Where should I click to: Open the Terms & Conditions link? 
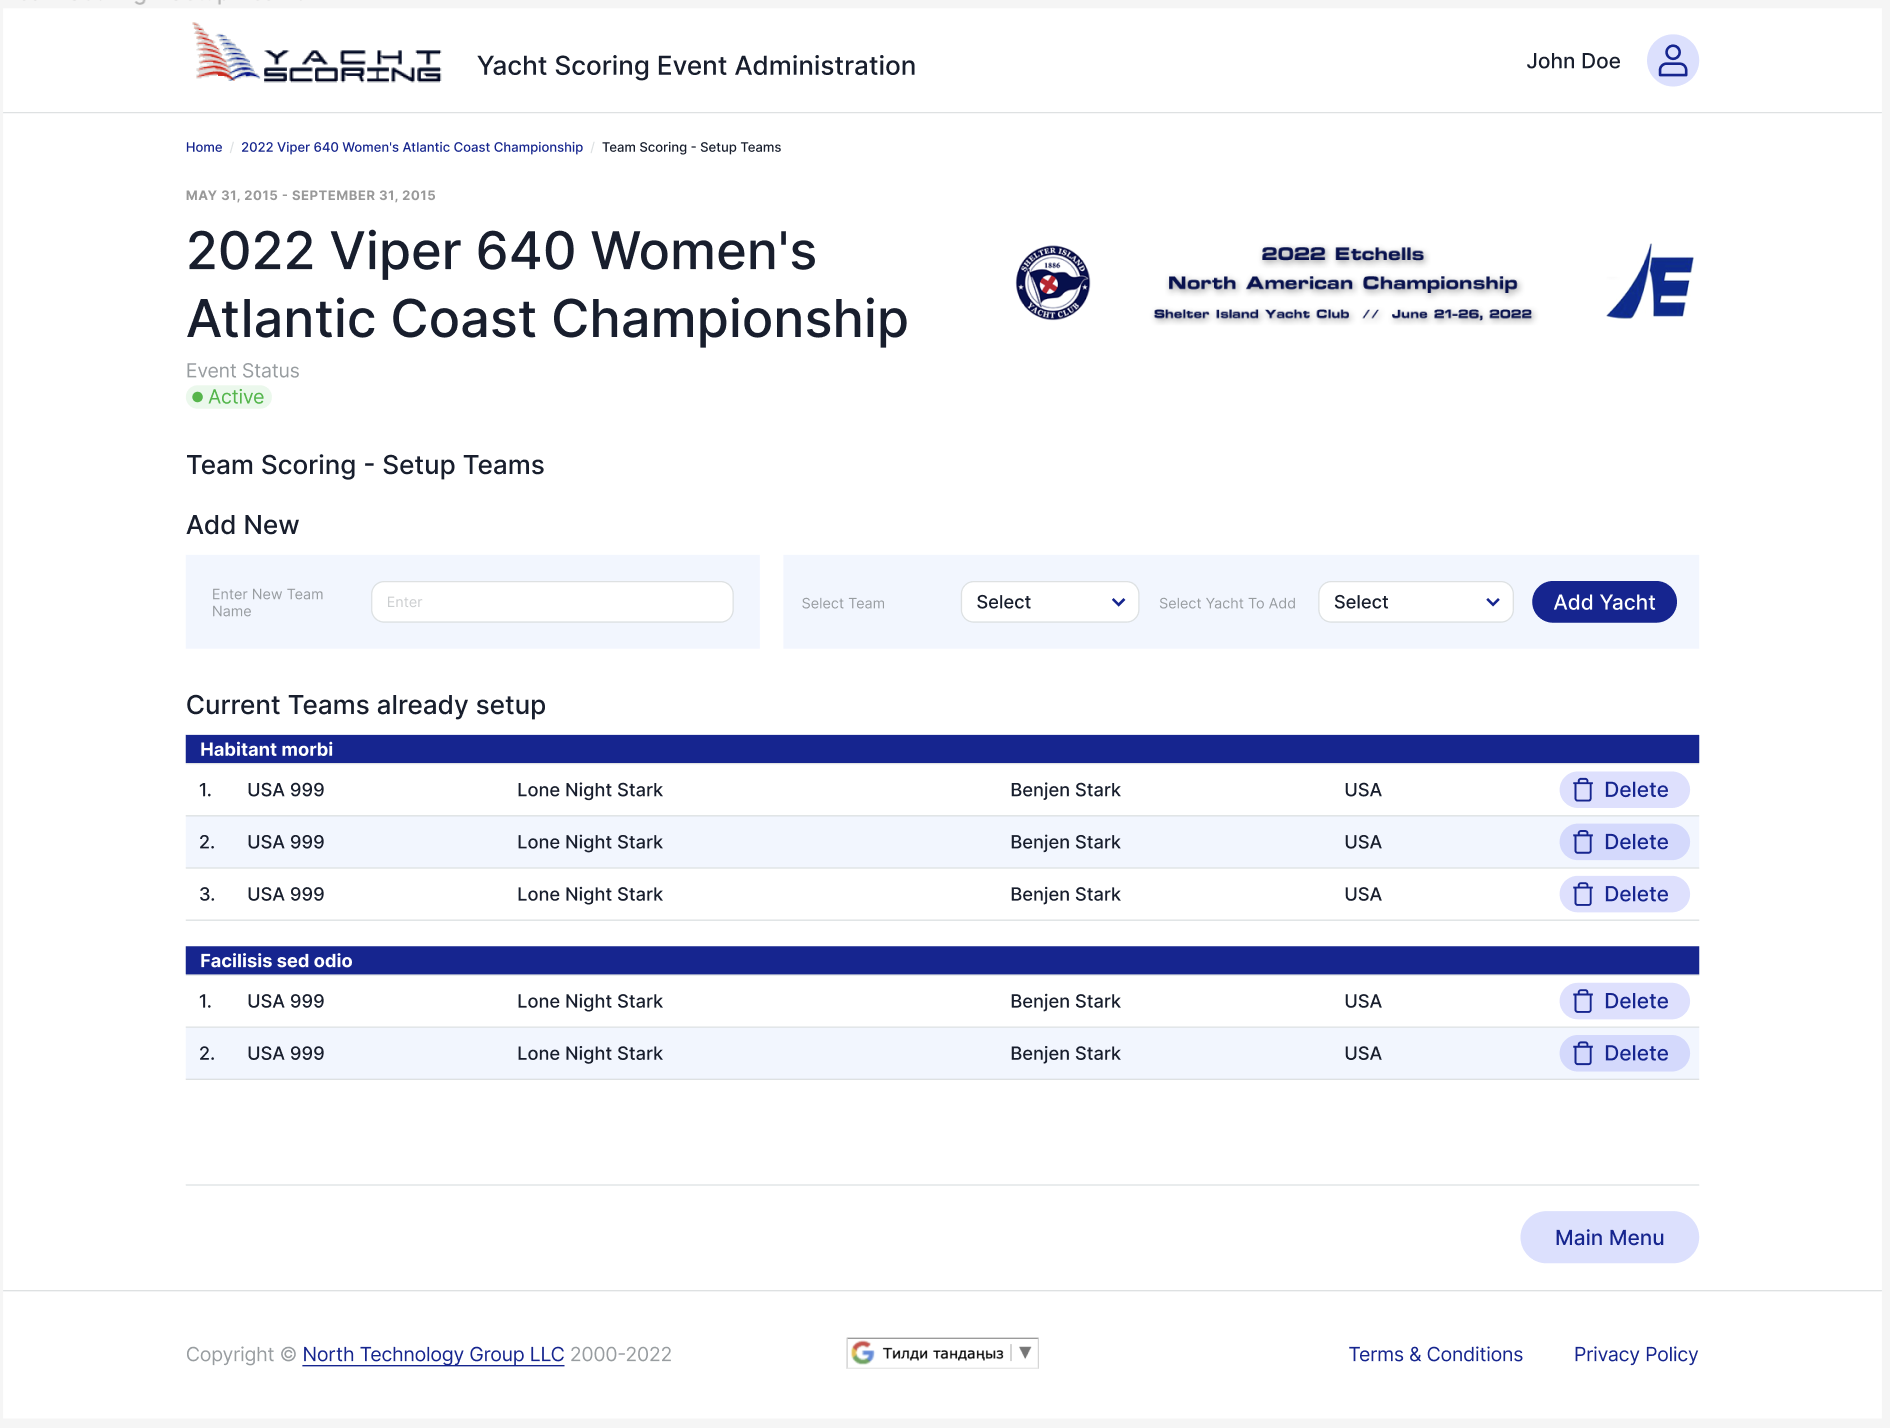1434,1353
